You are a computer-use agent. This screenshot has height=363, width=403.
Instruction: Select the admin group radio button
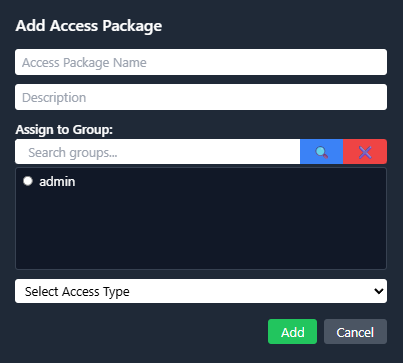(x=28, y=181)
